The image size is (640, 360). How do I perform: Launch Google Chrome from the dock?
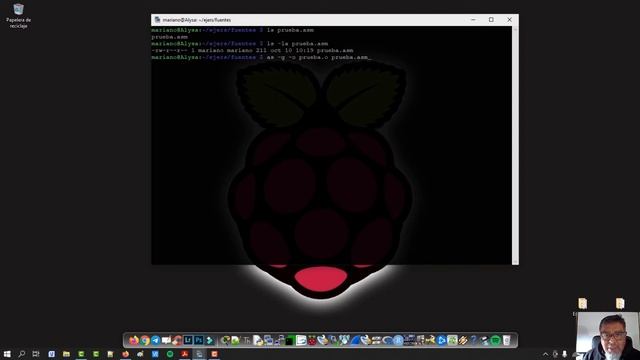click(x=145, y=340)
